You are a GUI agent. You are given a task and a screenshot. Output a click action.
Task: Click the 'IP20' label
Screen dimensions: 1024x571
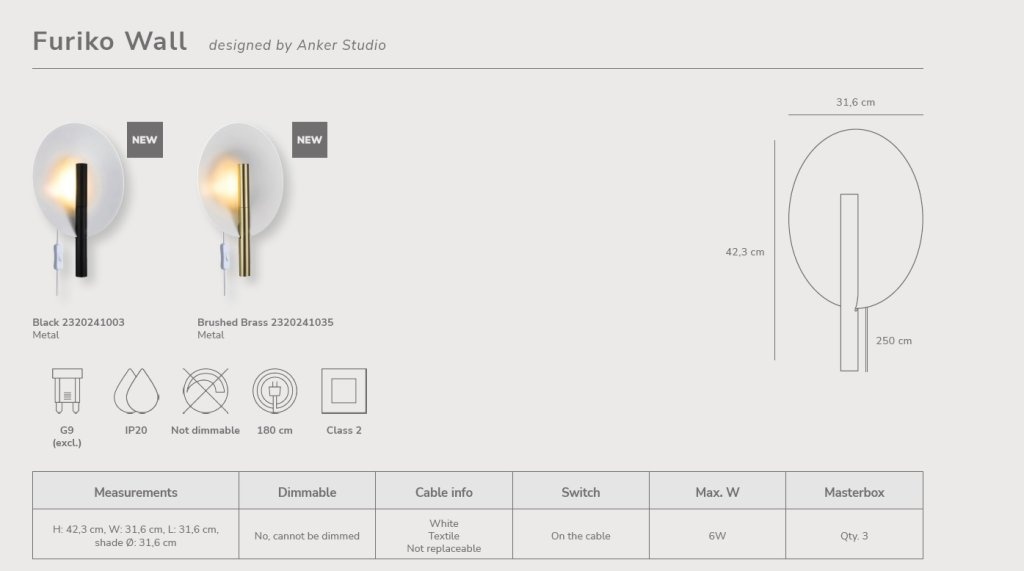(136, 430)
